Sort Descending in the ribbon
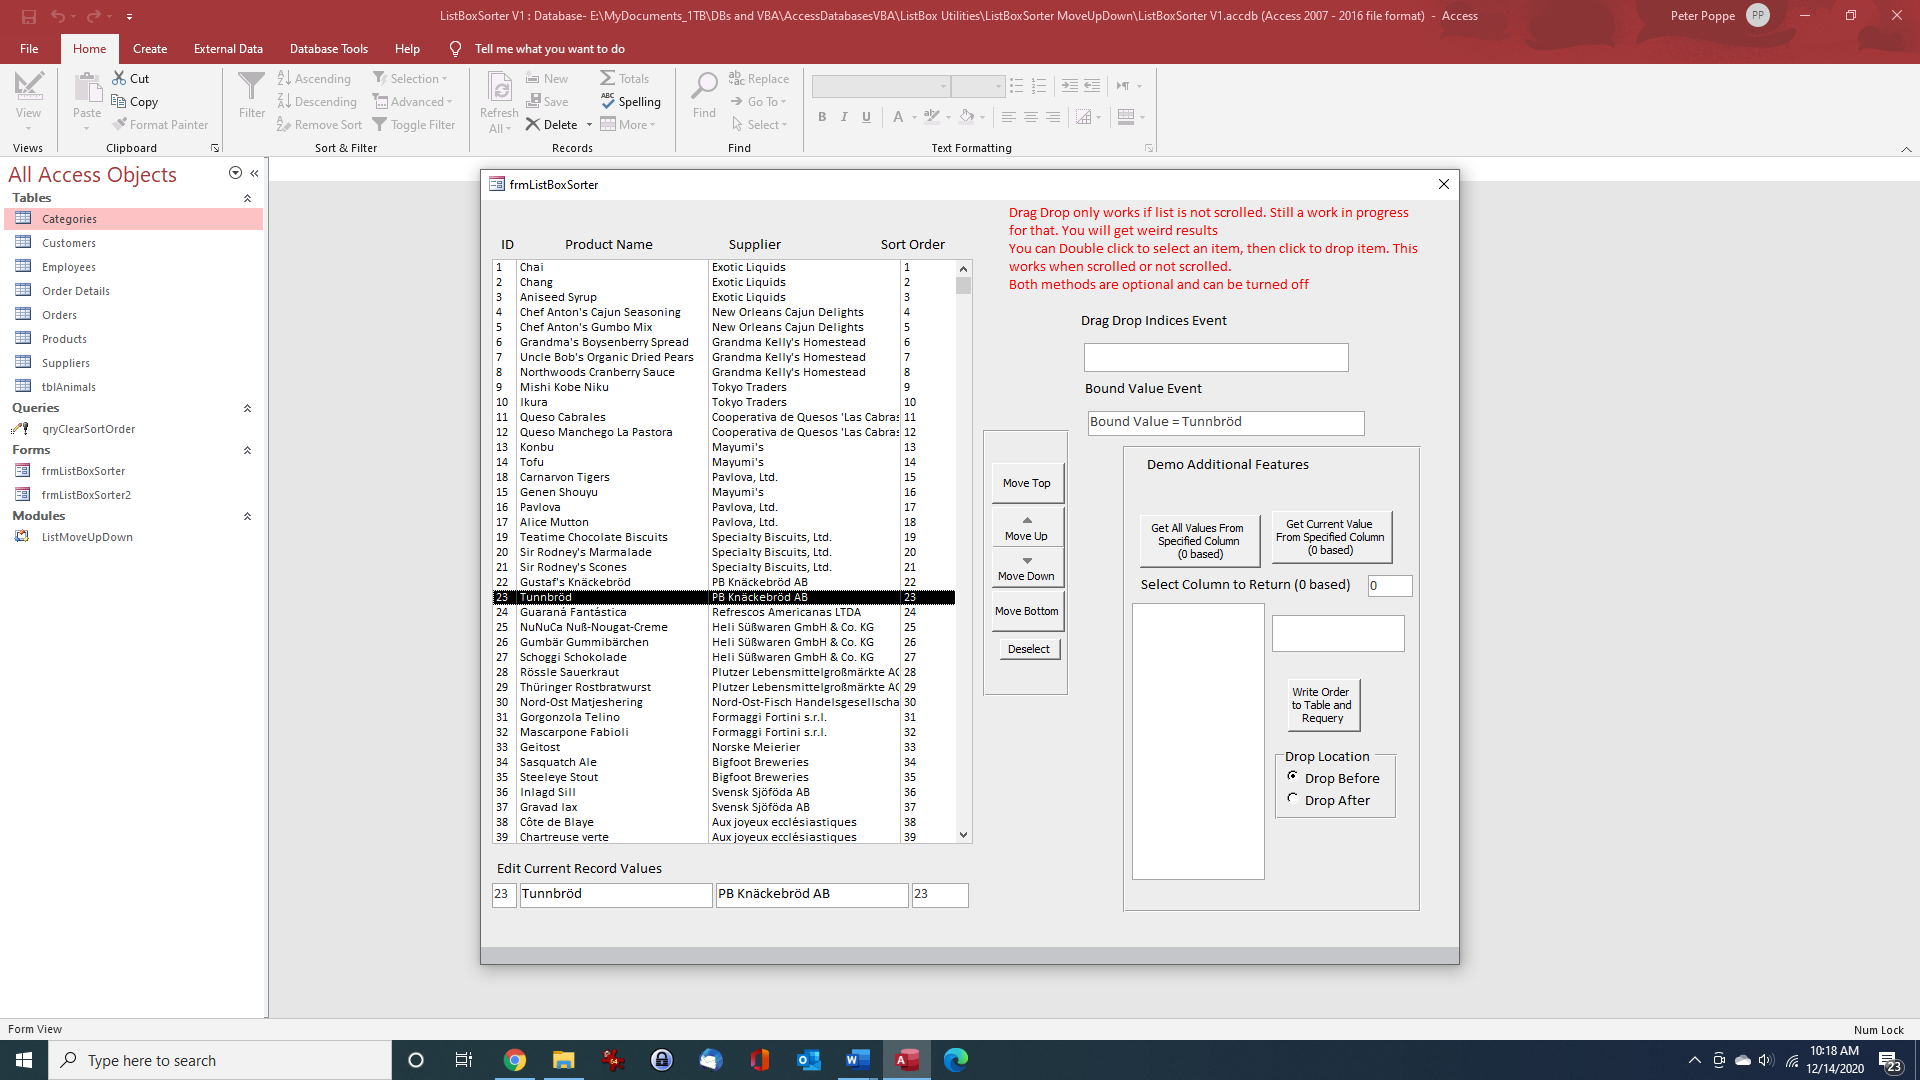 point(317,101)
